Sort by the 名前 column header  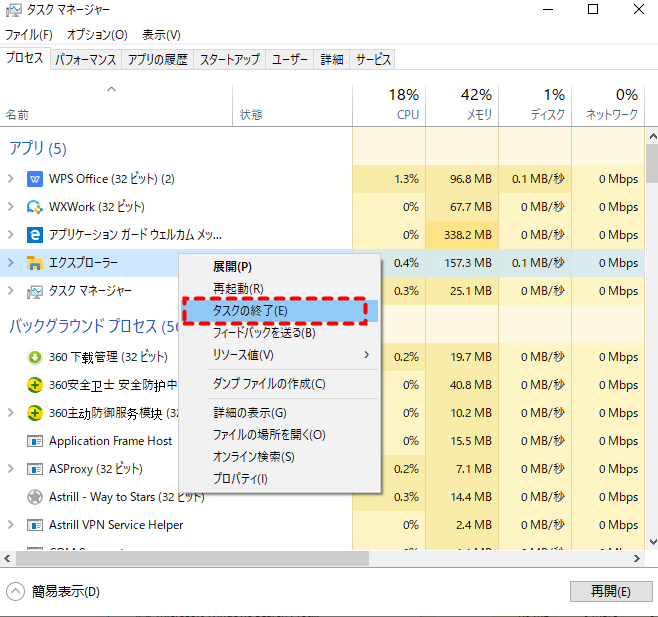116,106
